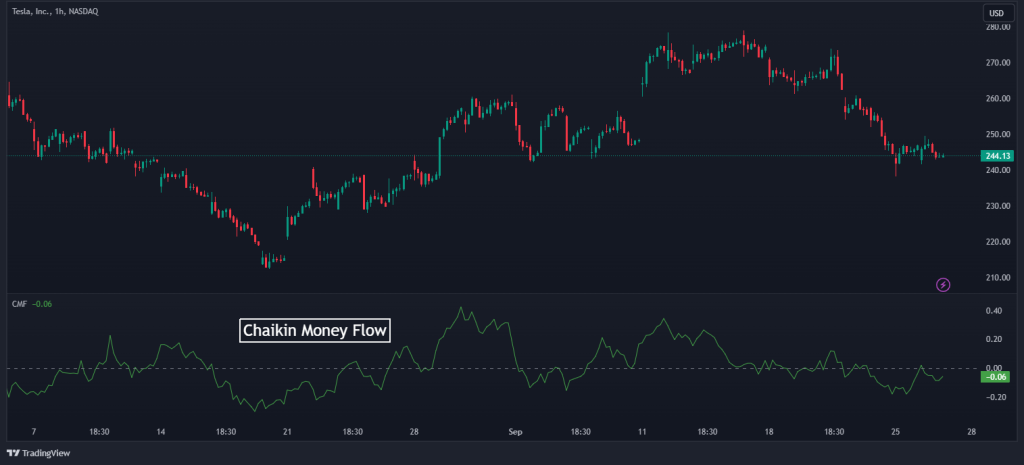Click the 14 date on time axis
This screenshot has width=1024, height=465.
point(161,432)
